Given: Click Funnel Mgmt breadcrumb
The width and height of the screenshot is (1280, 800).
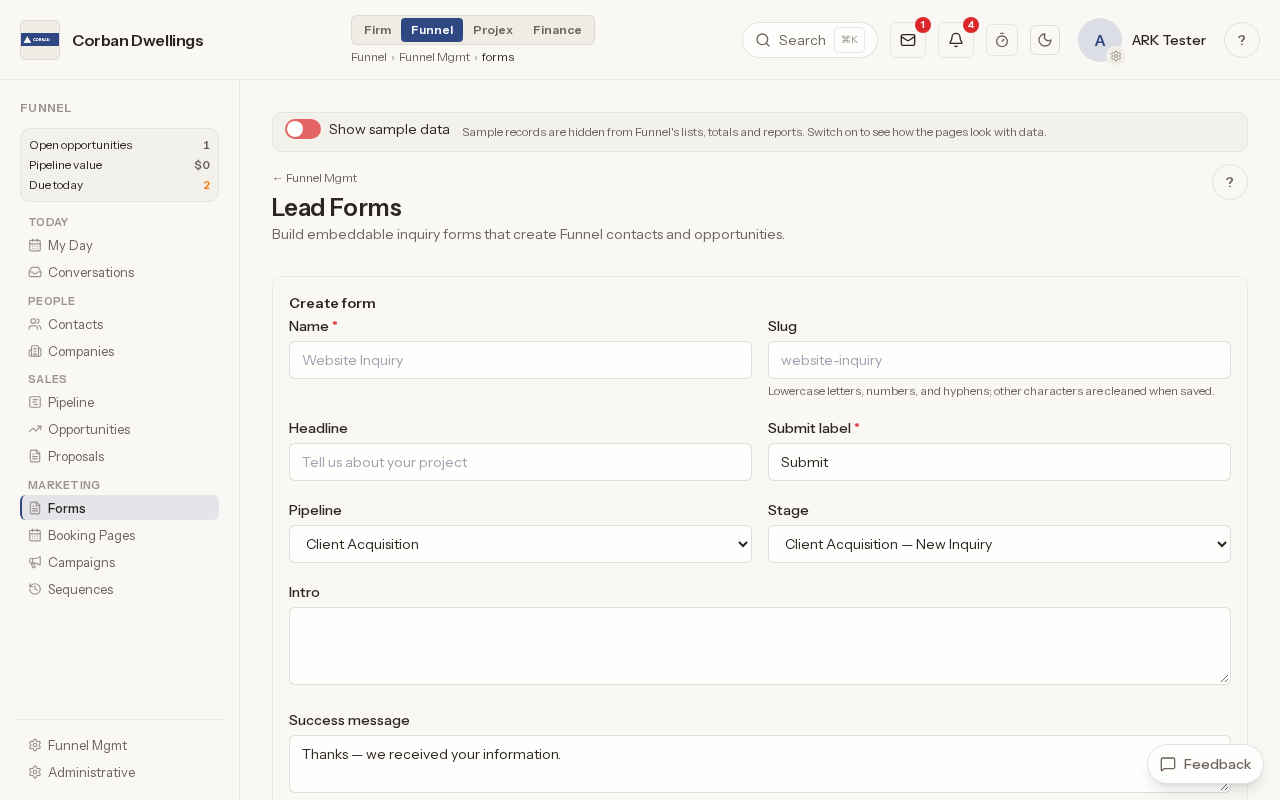Looking at the screenshot, I should (434, 57).
